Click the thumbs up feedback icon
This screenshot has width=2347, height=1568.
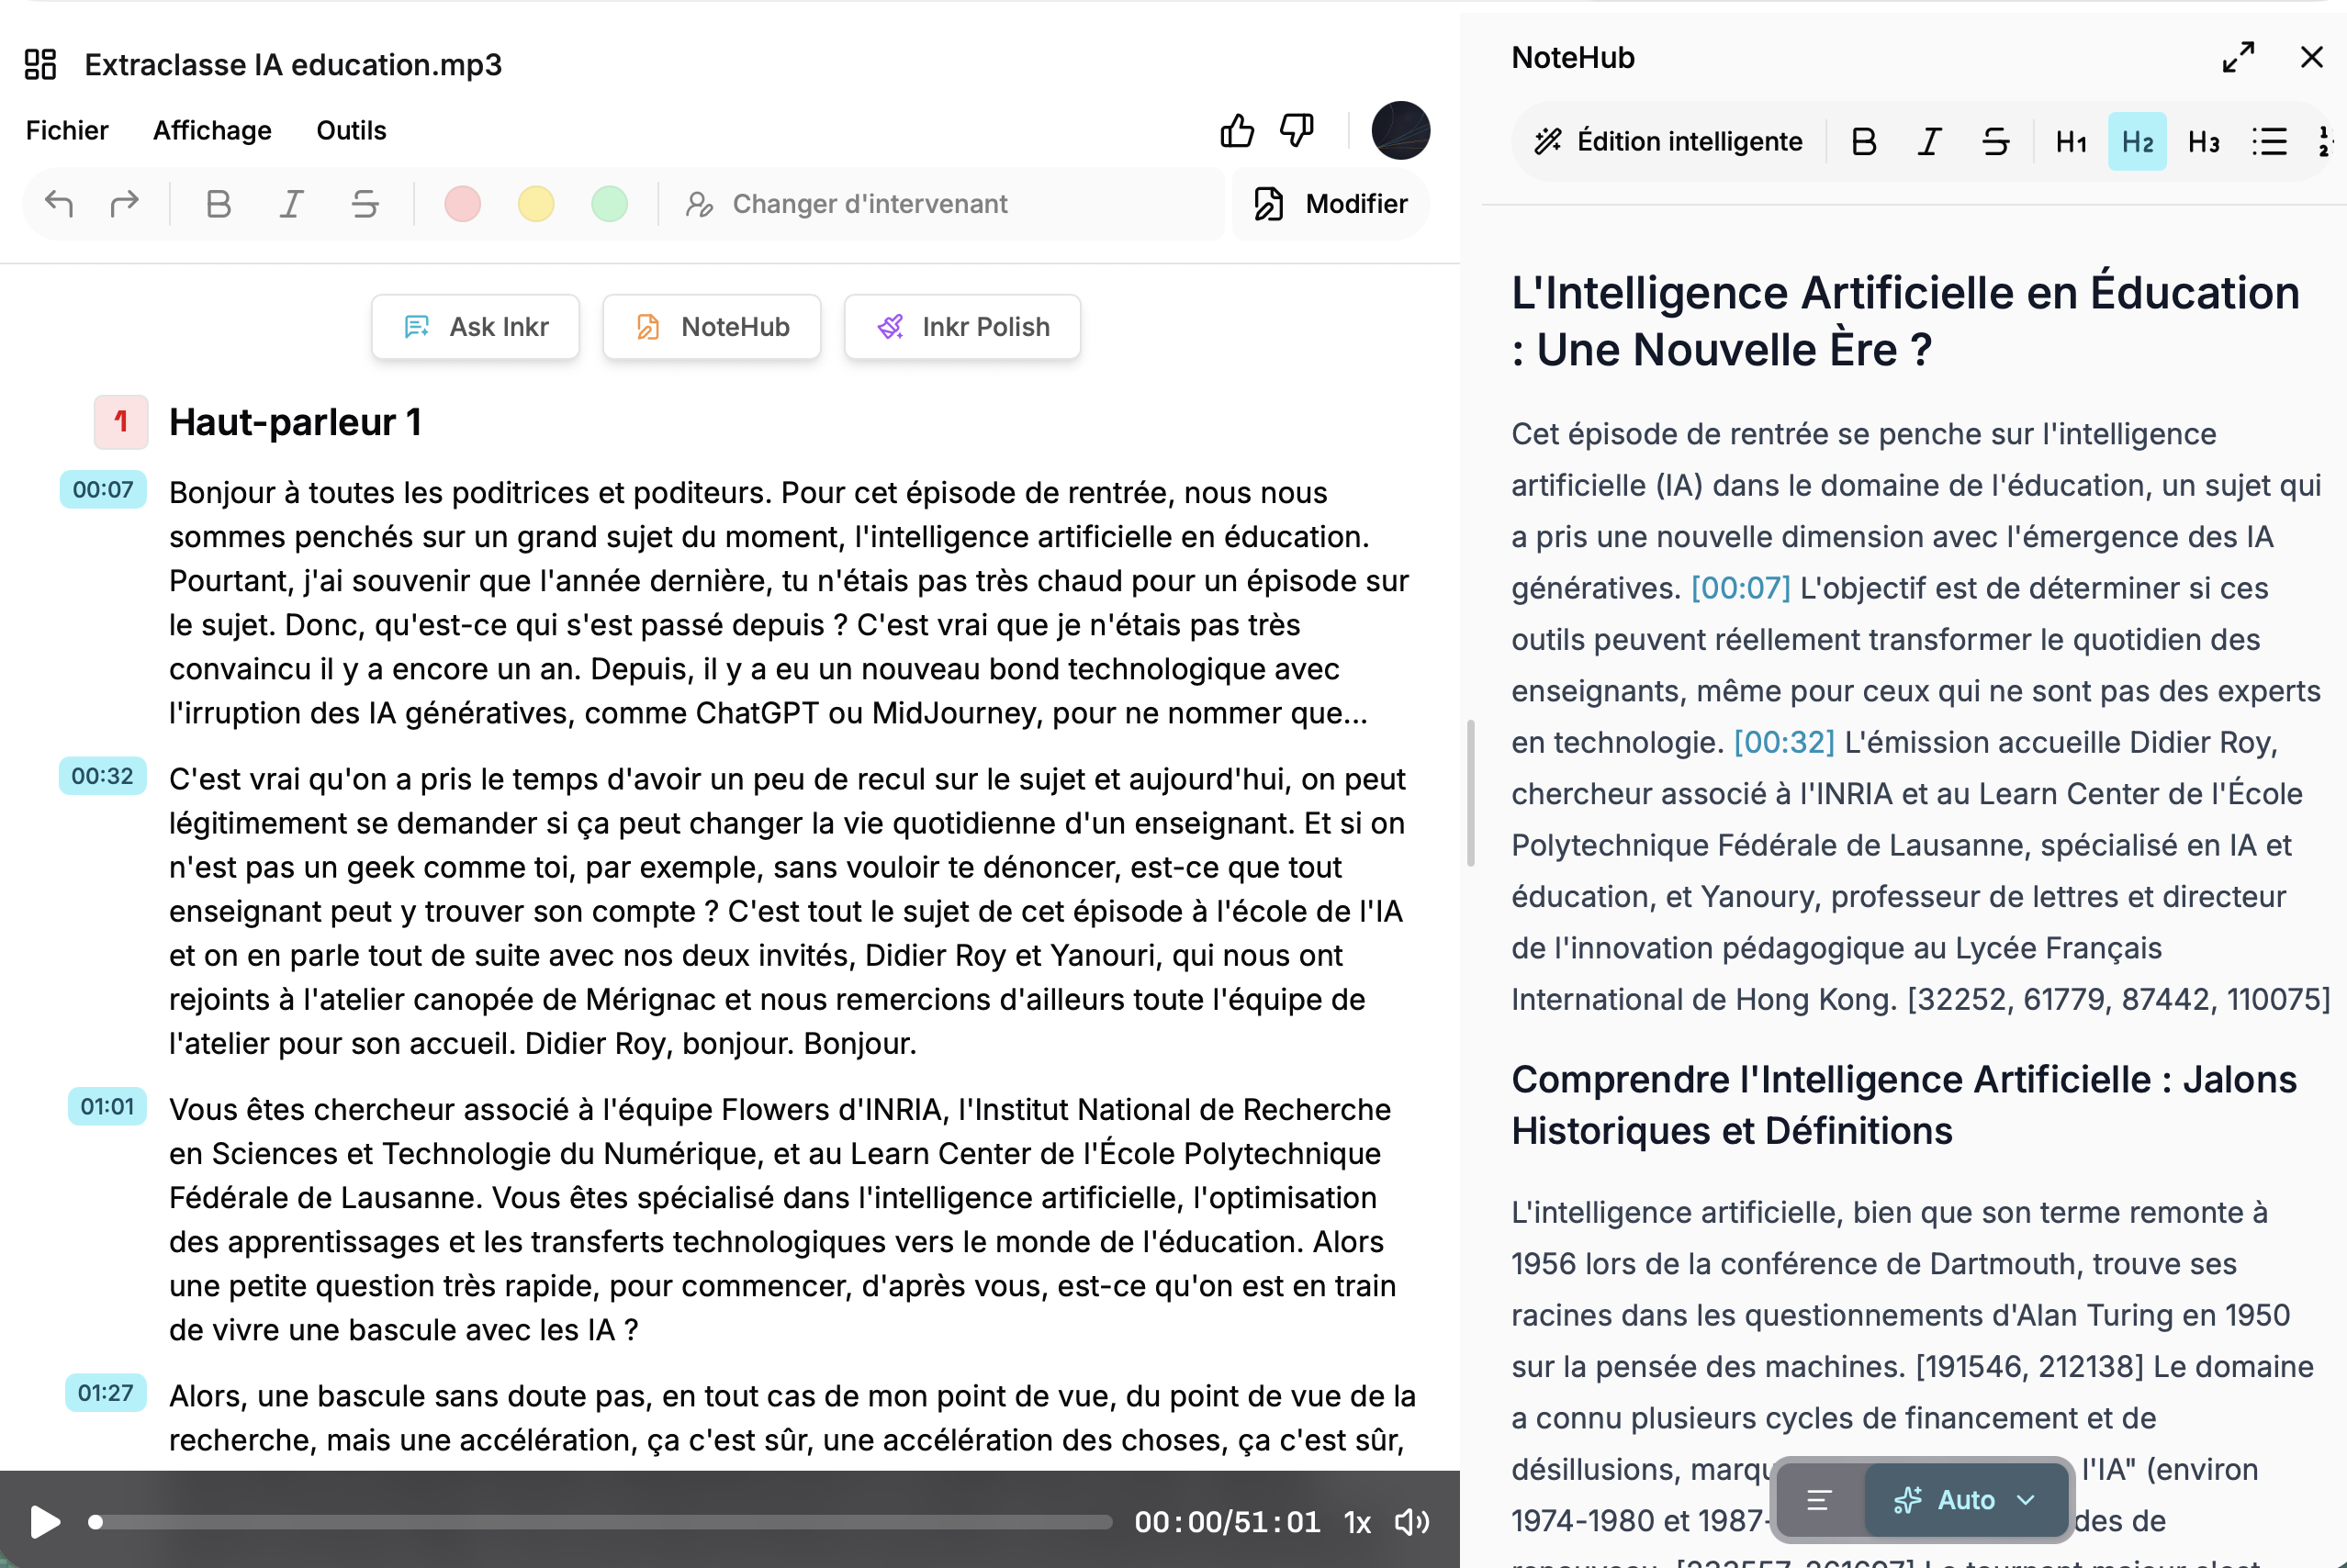pyautogui.click(x=1237, y=131)
